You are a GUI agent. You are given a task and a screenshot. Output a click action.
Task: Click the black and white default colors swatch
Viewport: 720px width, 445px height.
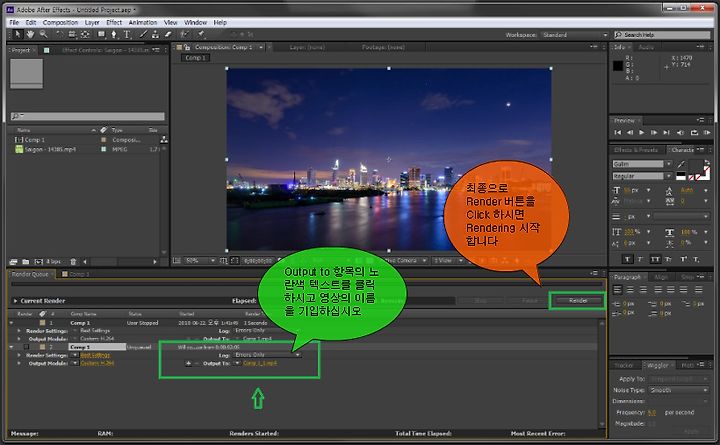(681, 176)
